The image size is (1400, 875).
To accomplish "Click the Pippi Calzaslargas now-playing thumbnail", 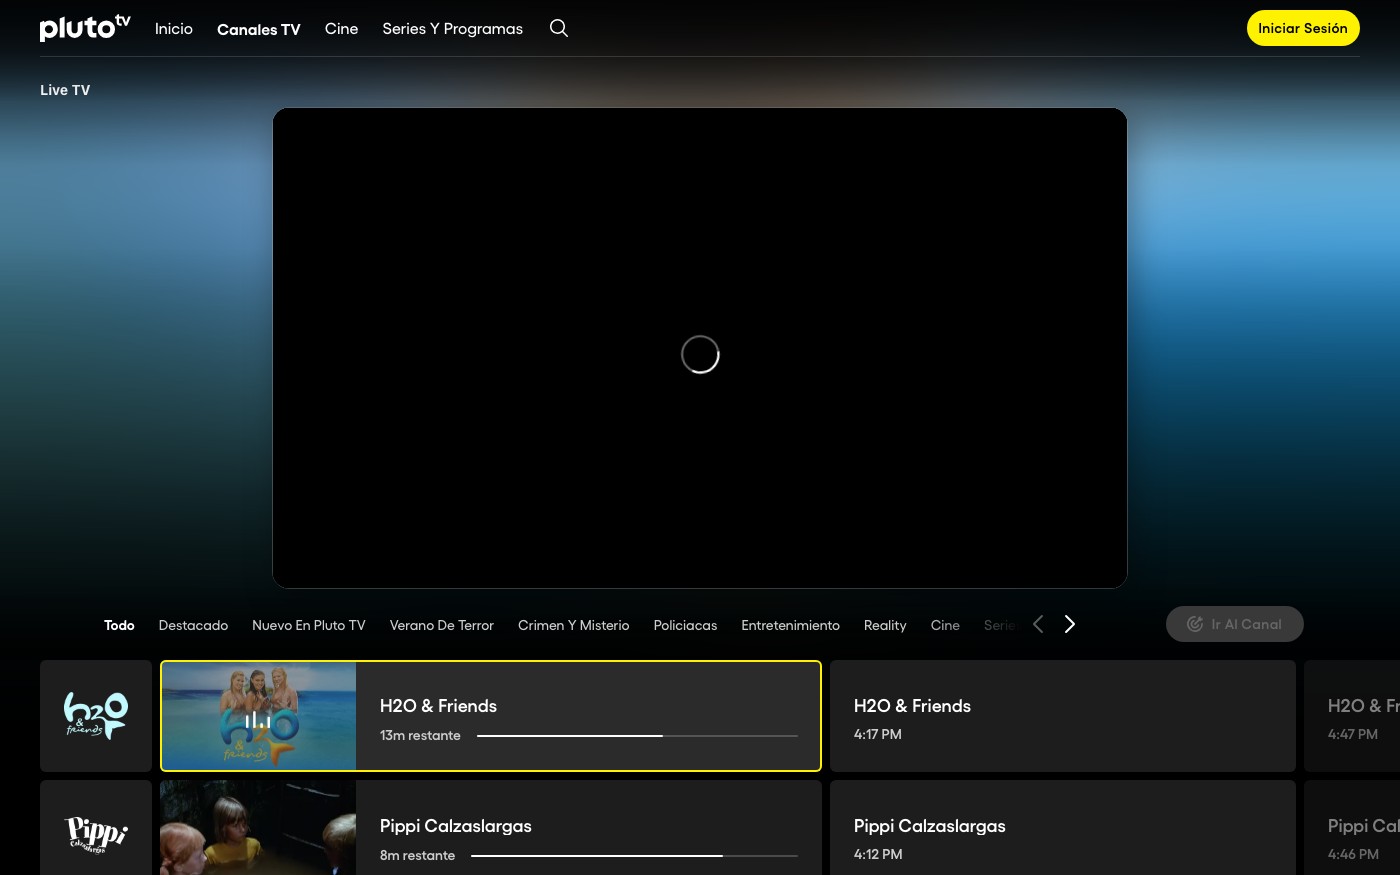I will 258,828.
